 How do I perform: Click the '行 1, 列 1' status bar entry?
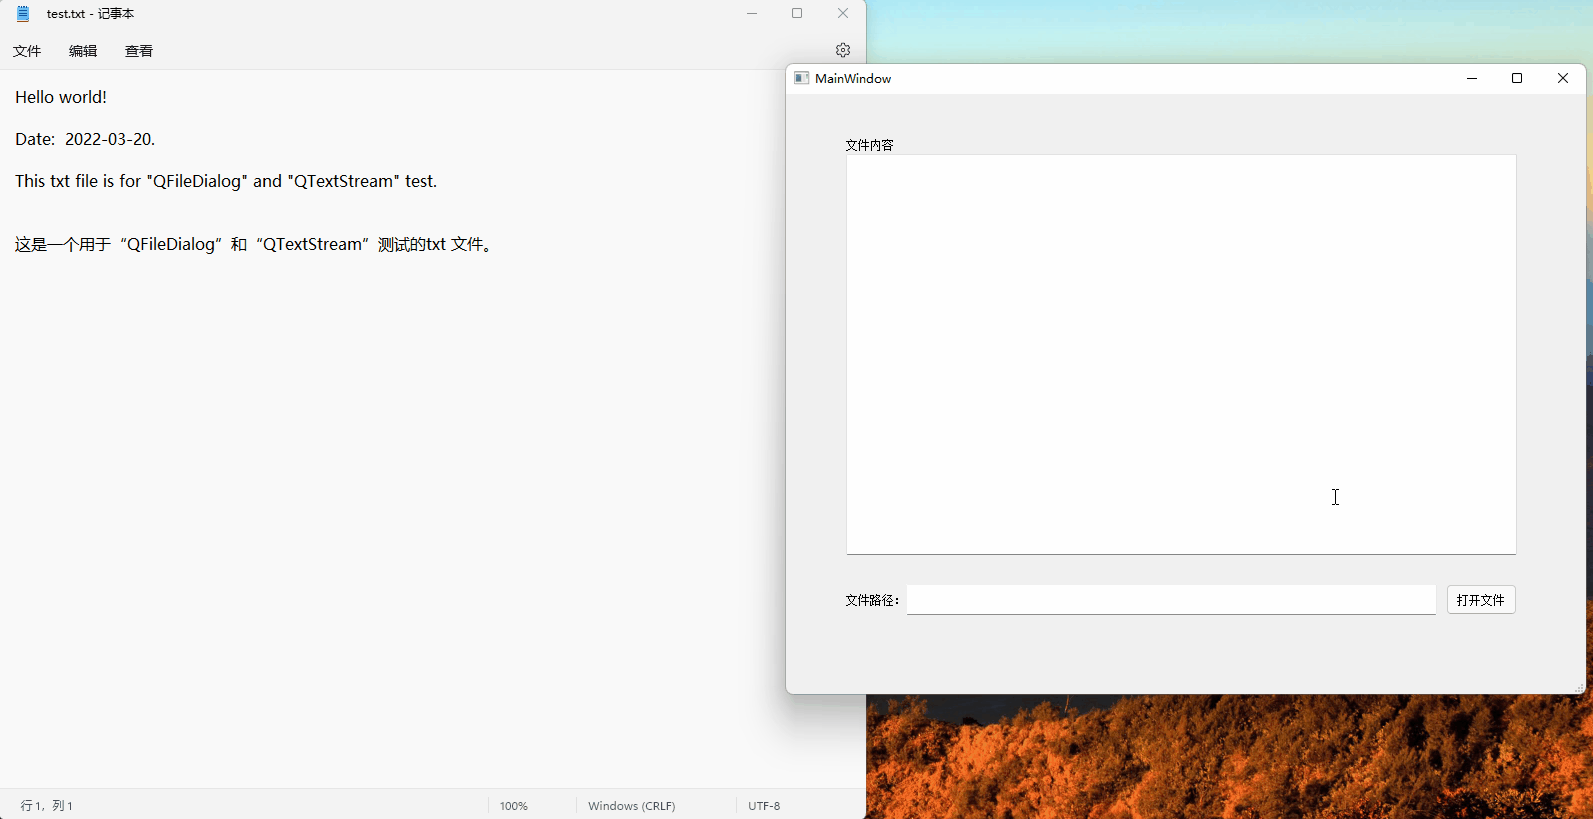click(47, 806)
